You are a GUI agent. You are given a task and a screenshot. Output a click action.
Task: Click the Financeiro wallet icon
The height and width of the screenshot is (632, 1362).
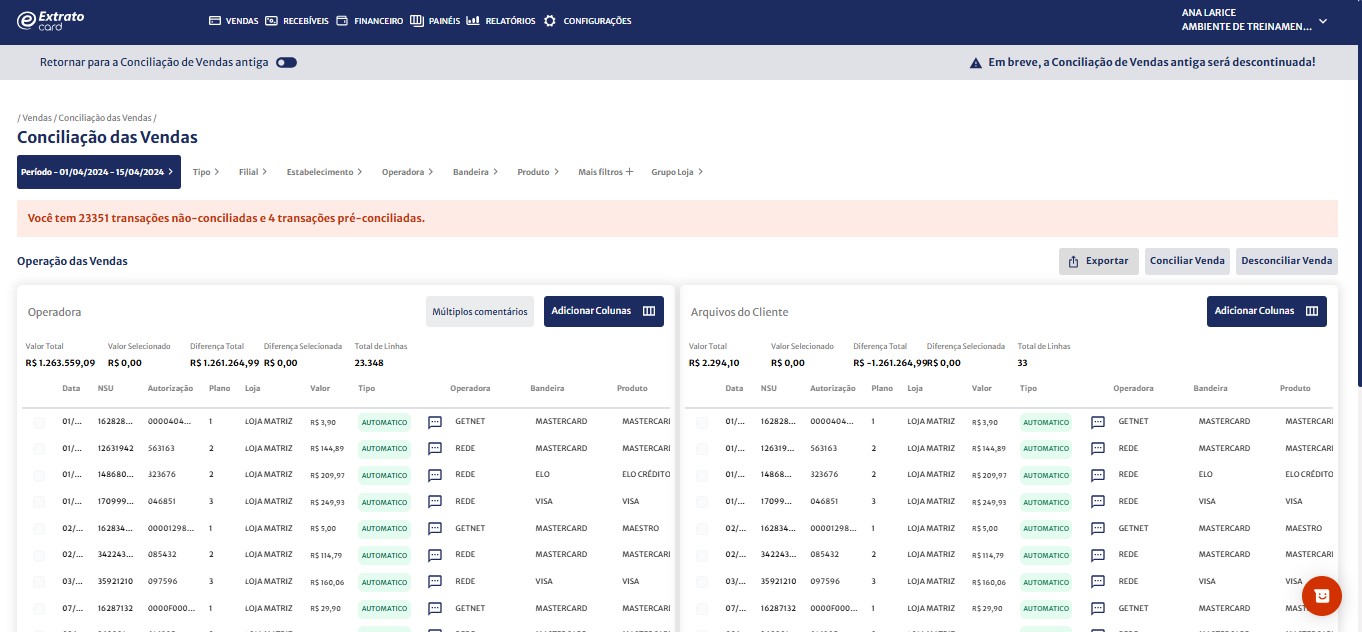point(342,21)
